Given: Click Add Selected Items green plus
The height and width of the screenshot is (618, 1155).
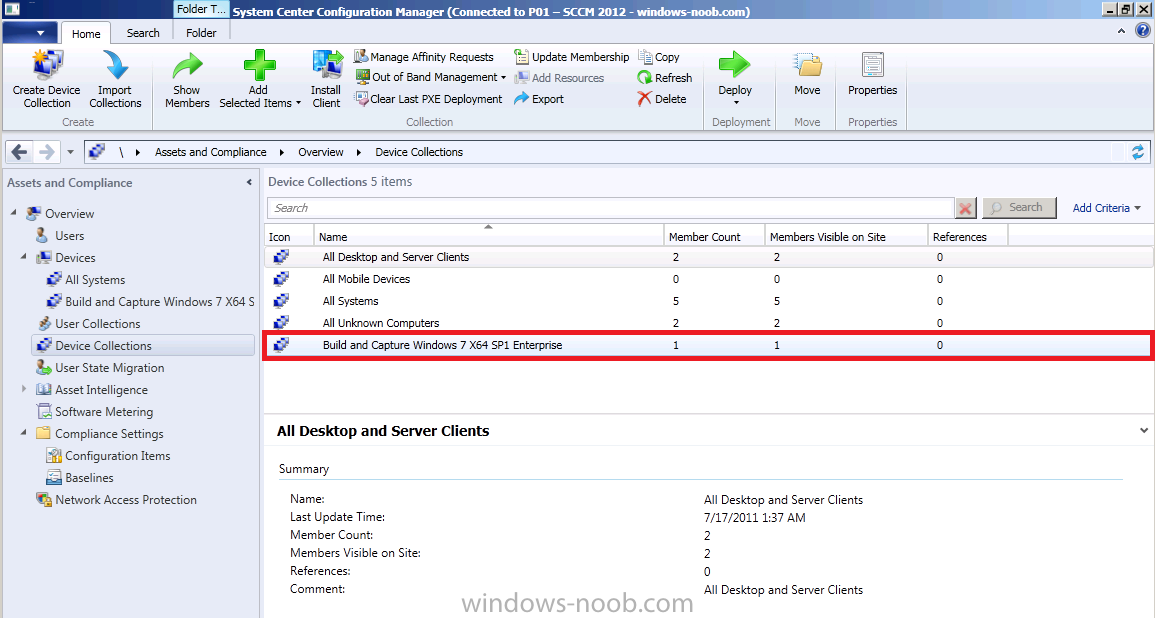Looking at the screenshot, I should (x=259, y=65).
